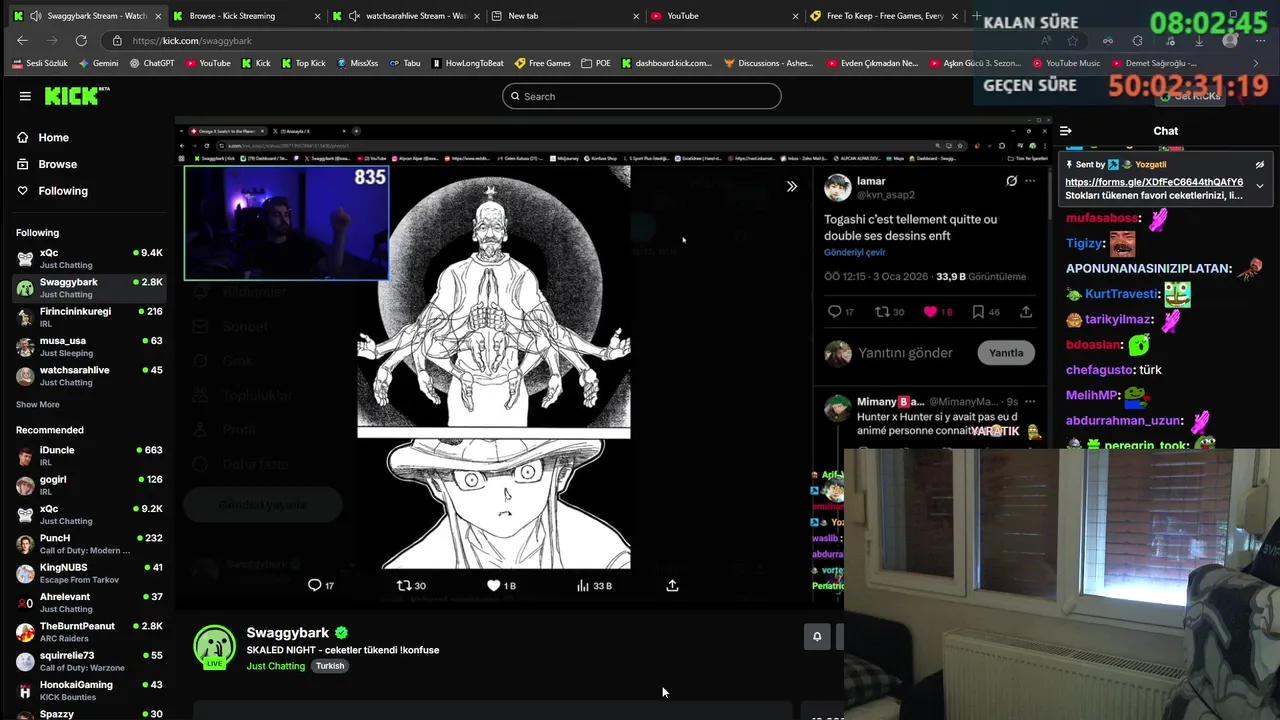1280x720 pixels.
Task: Go forward in the browser
Action: (51, 41)
